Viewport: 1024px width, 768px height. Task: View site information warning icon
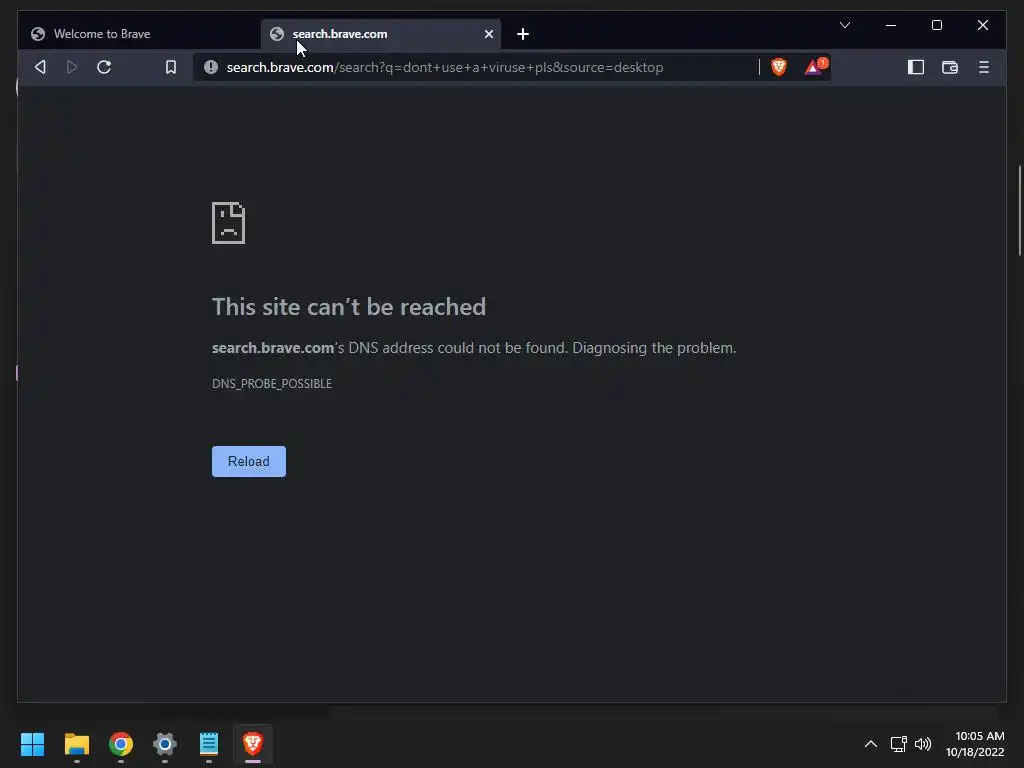210,67
